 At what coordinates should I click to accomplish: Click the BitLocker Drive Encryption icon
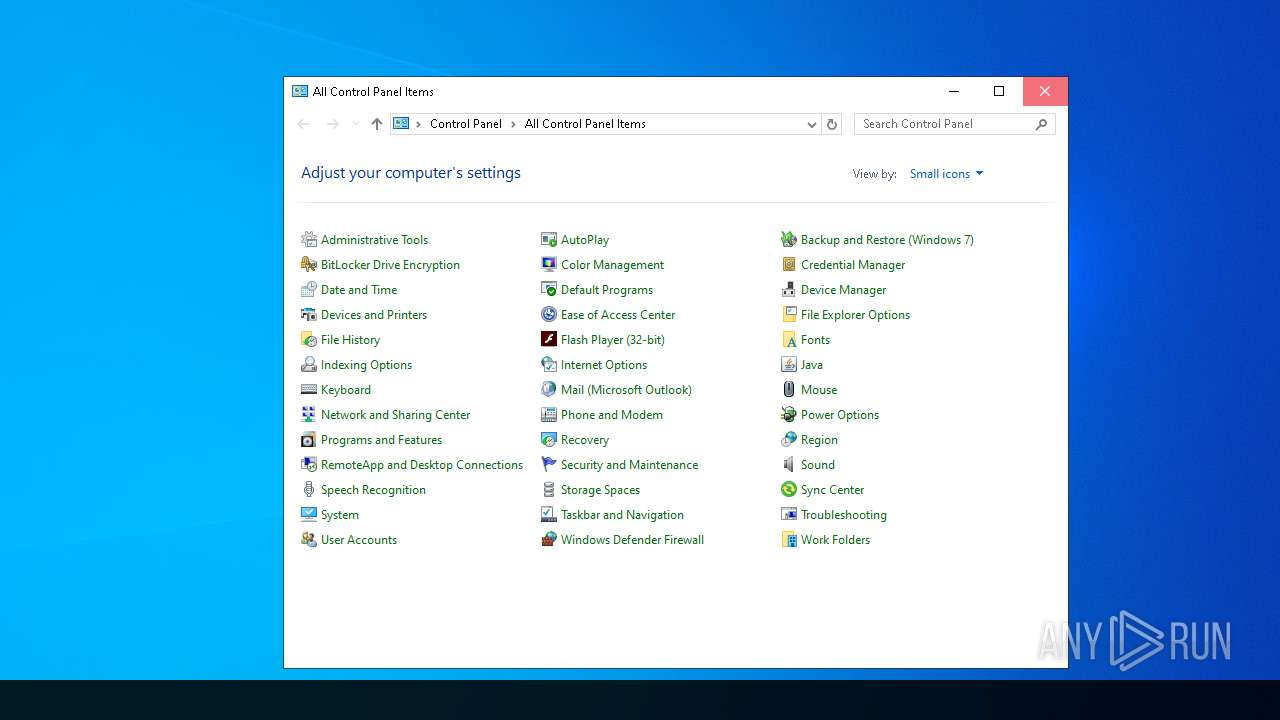(309, 265)
